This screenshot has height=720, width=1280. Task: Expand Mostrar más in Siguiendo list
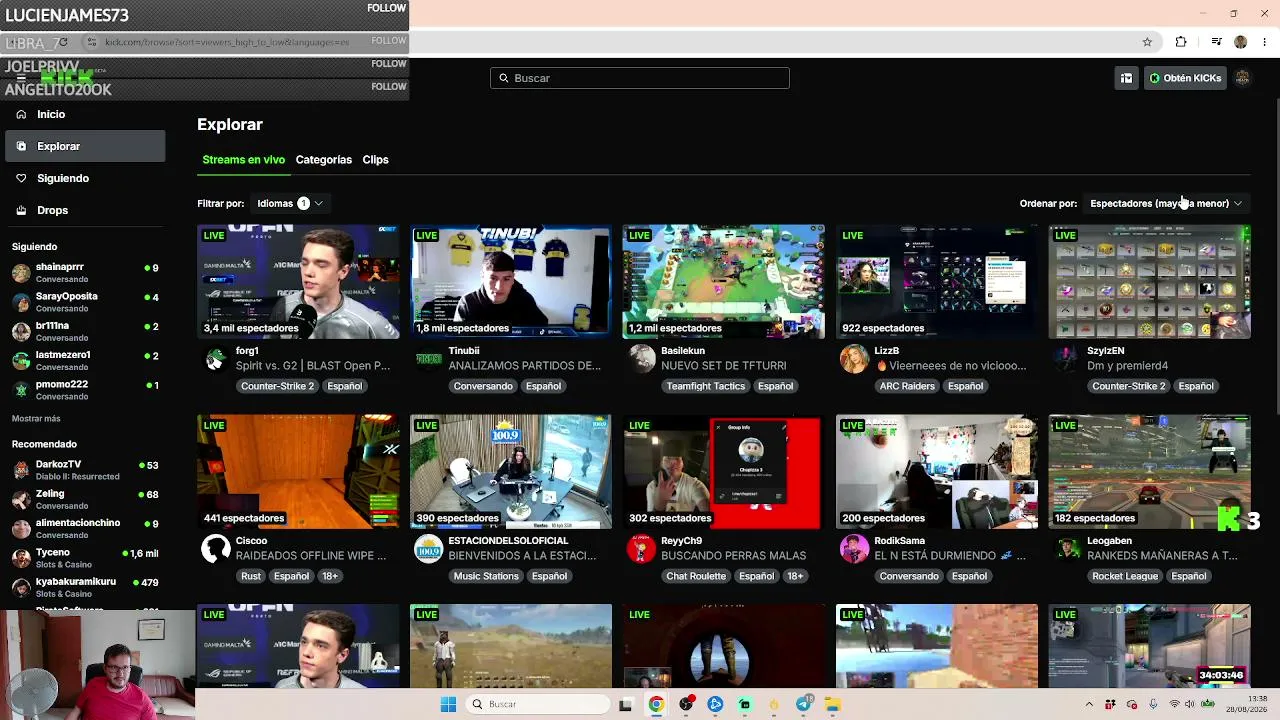click(36, 419)
